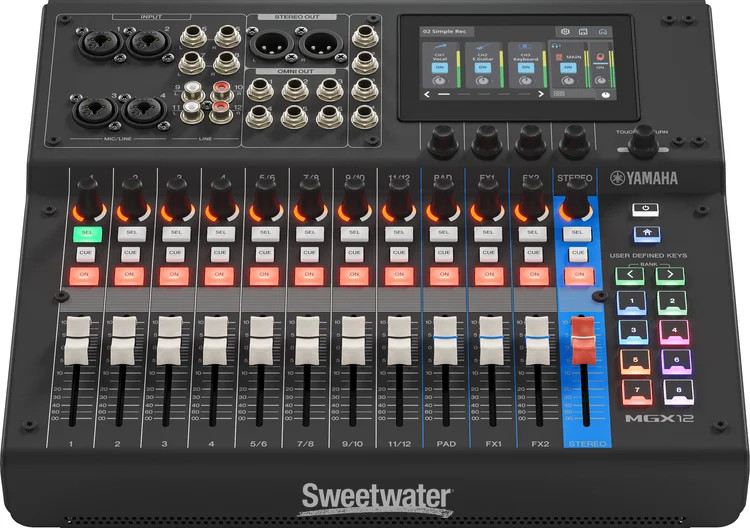Push purple user defined key 6

[676, 361]
